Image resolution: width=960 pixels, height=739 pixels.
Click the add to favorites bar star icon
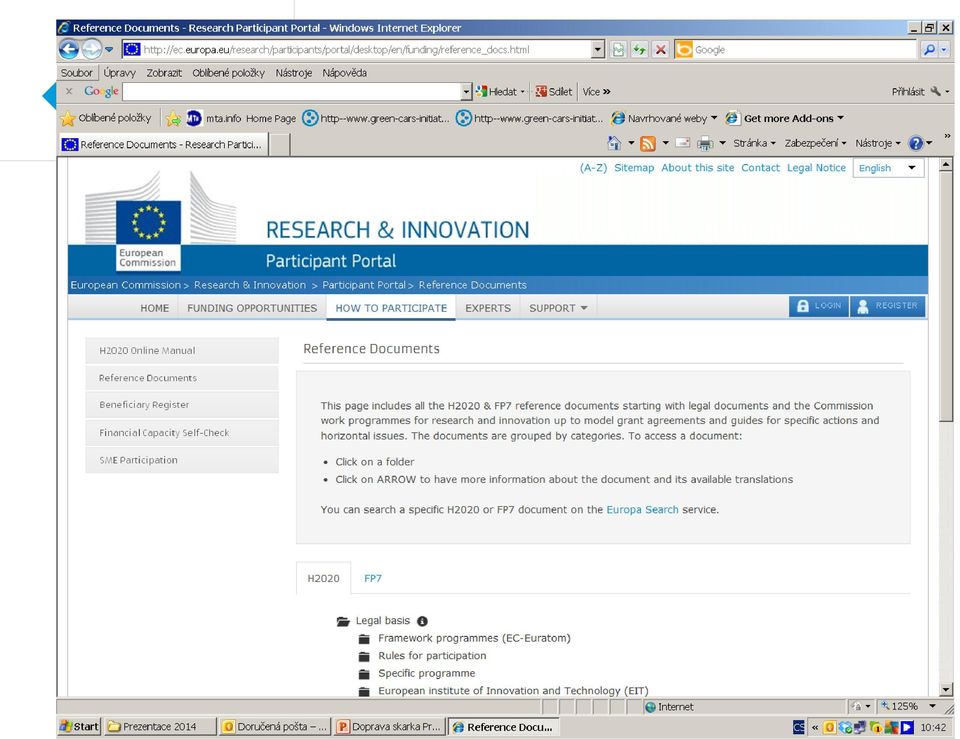point(173,118)
